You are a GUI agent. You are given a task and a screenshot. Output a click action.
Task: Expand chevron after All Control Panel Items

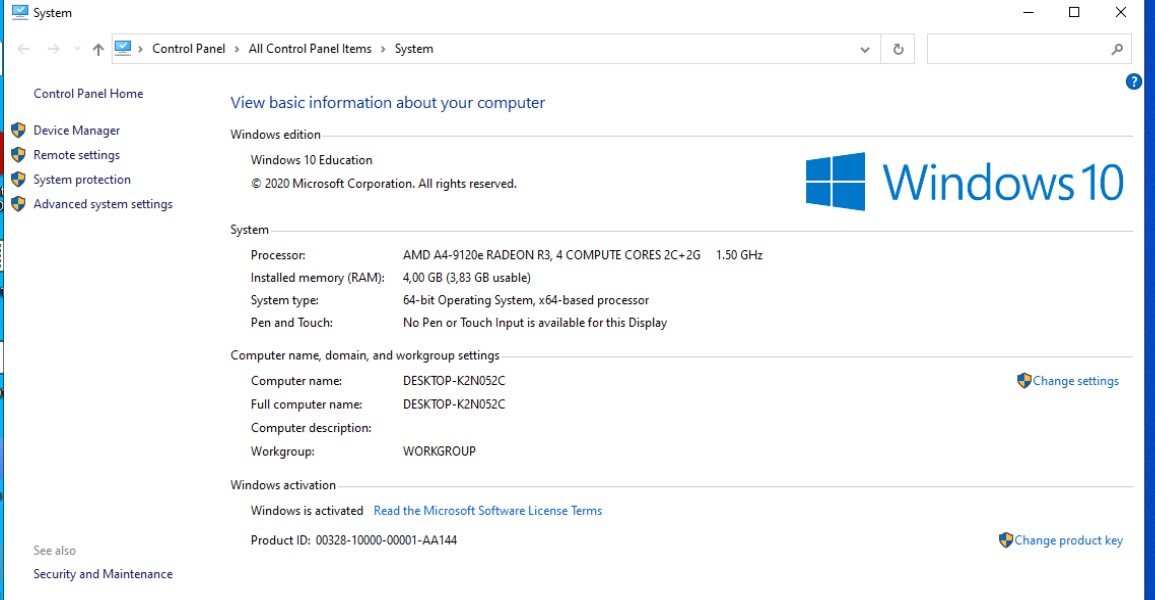coord(383,49)
